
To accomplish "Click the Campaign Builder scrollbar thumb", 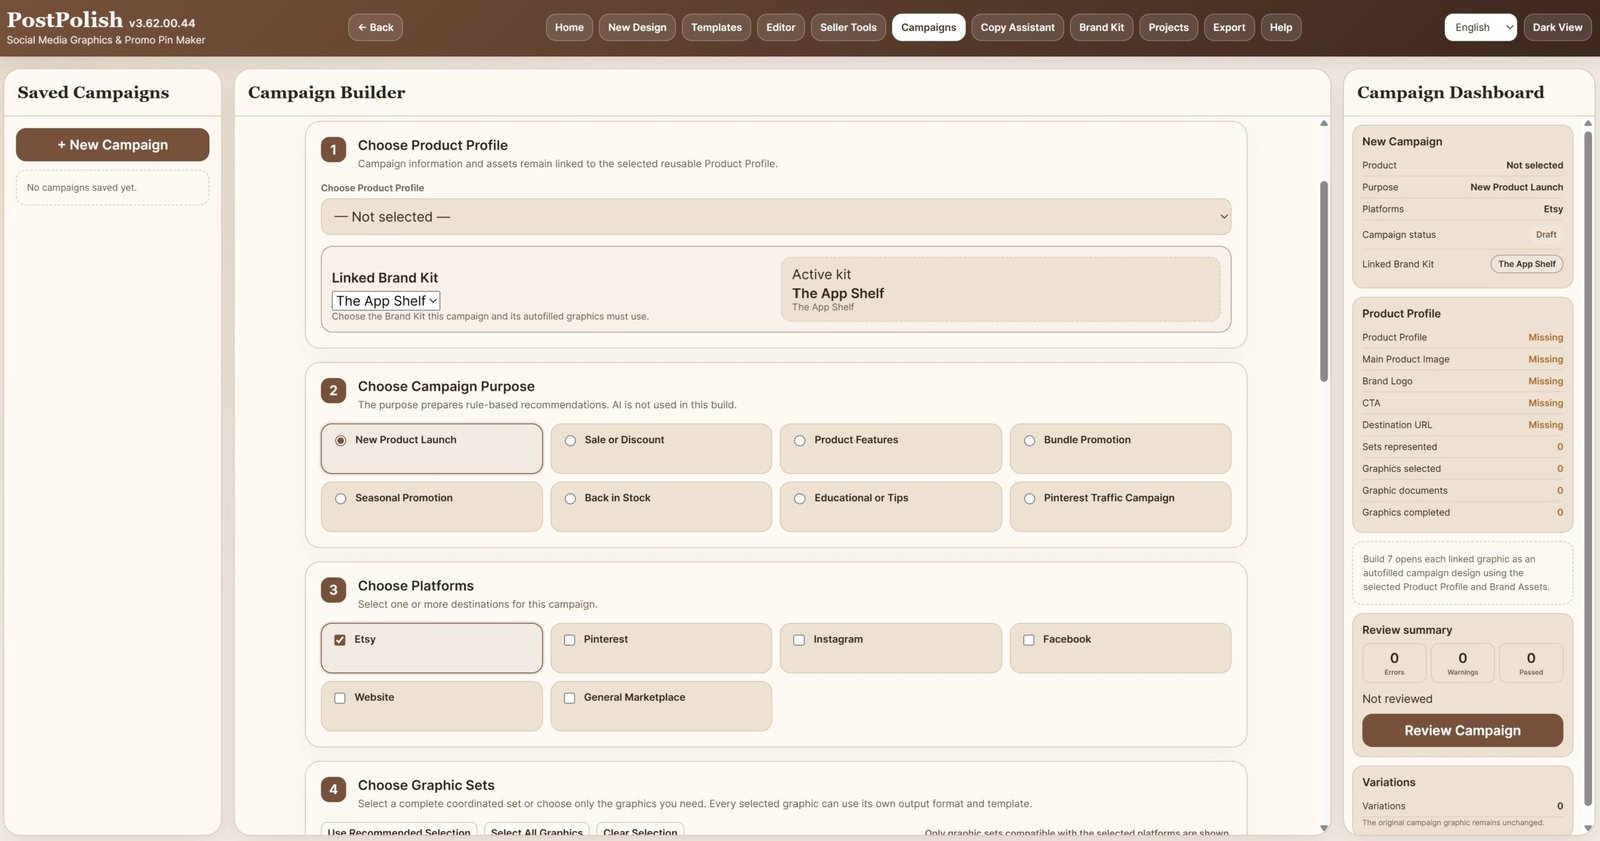I will (1324, 280).
